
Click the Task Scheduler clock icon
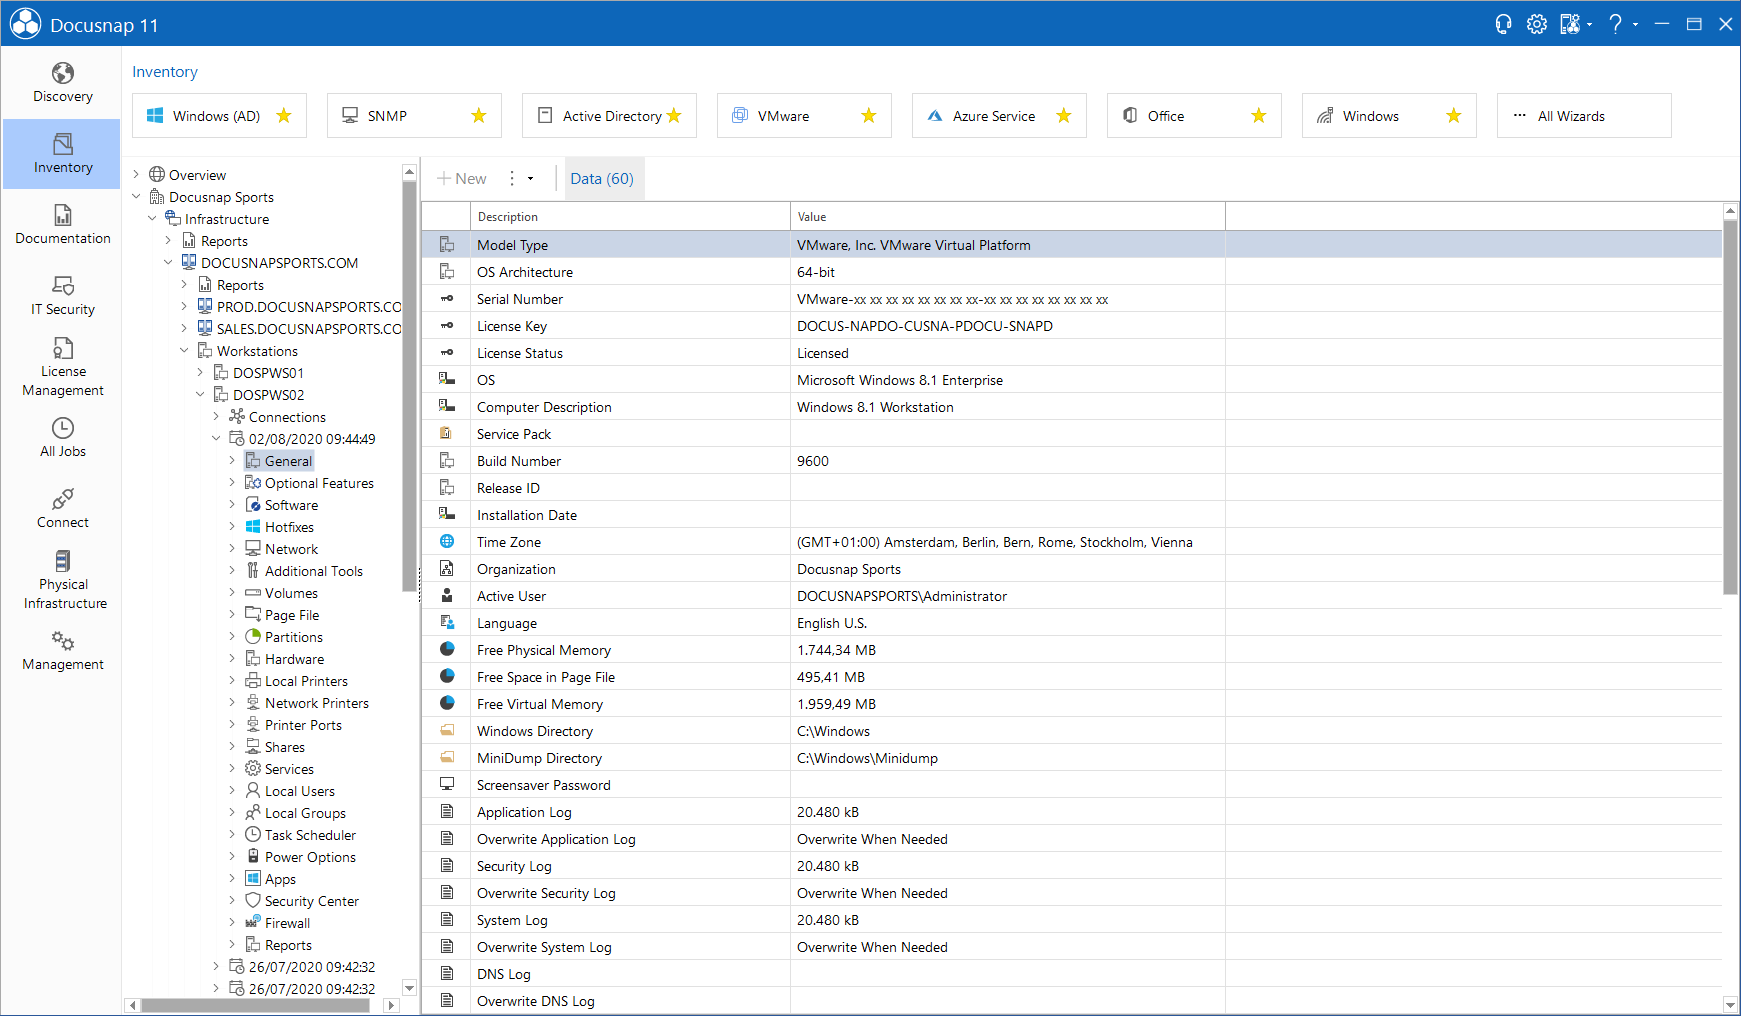click(x=253, y=835)
